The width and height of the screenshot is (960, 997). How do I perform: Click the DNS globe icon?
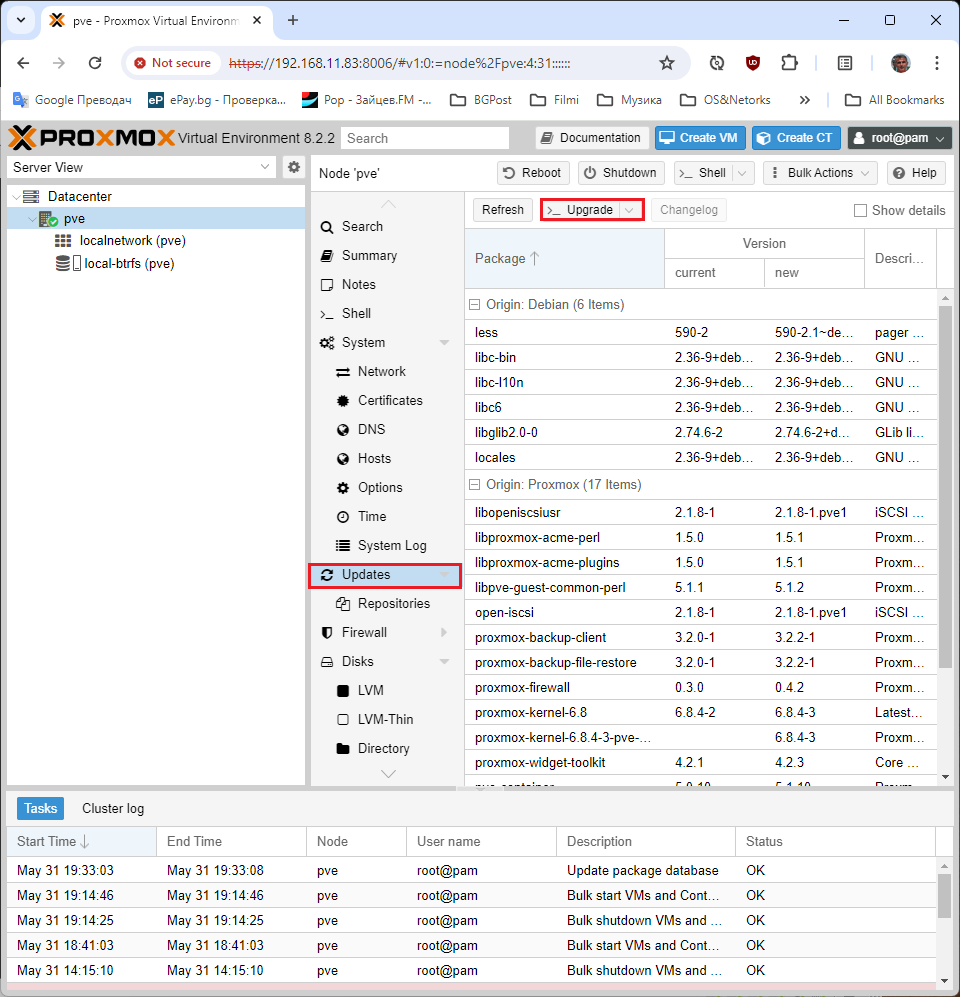coord(343,430)
